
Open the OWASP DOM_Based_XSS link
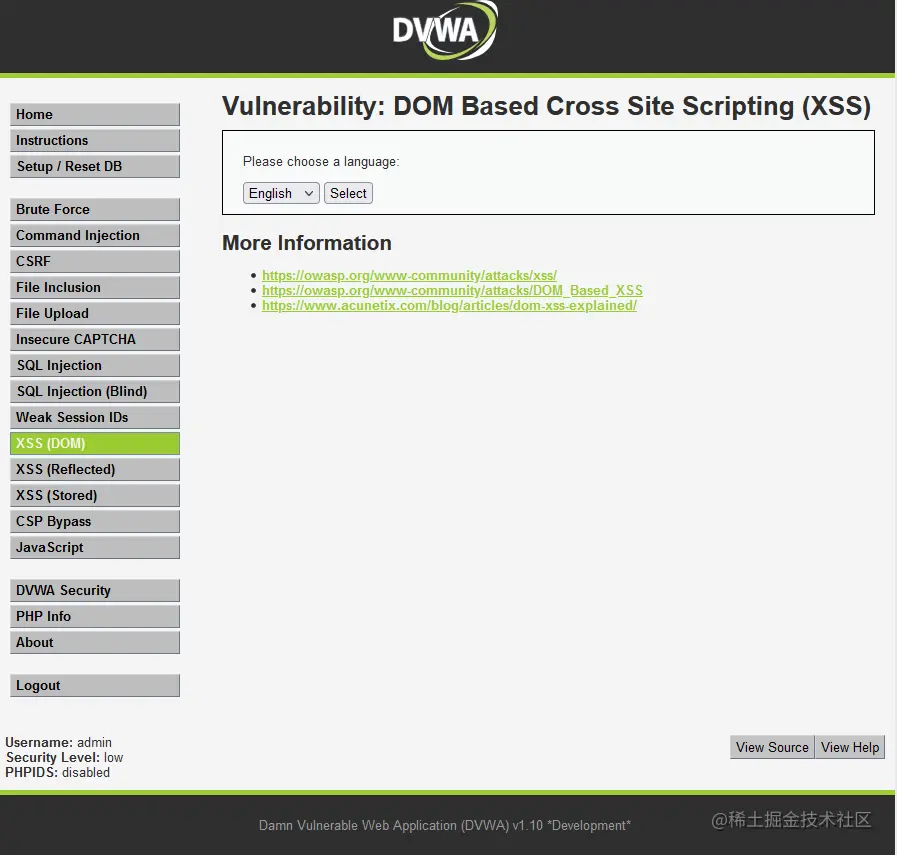[453, 291]
